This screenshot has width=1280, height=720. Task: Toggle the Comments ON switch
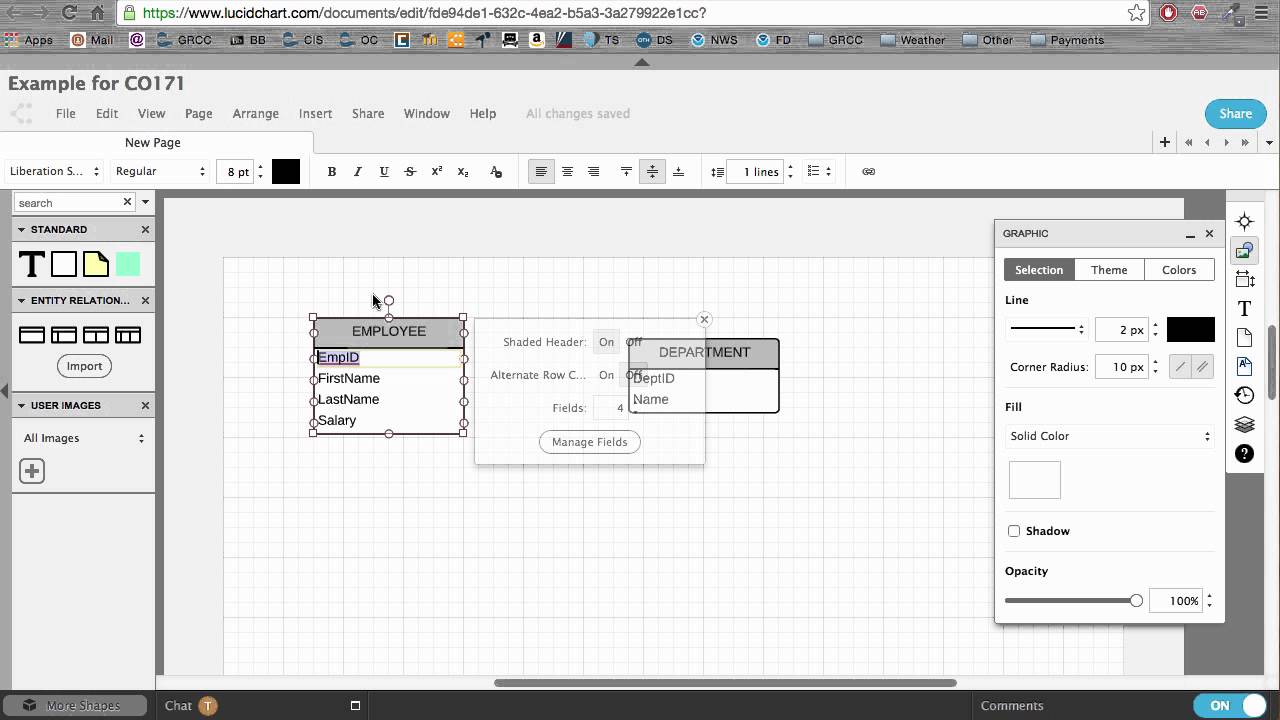tap(1232, 705)
